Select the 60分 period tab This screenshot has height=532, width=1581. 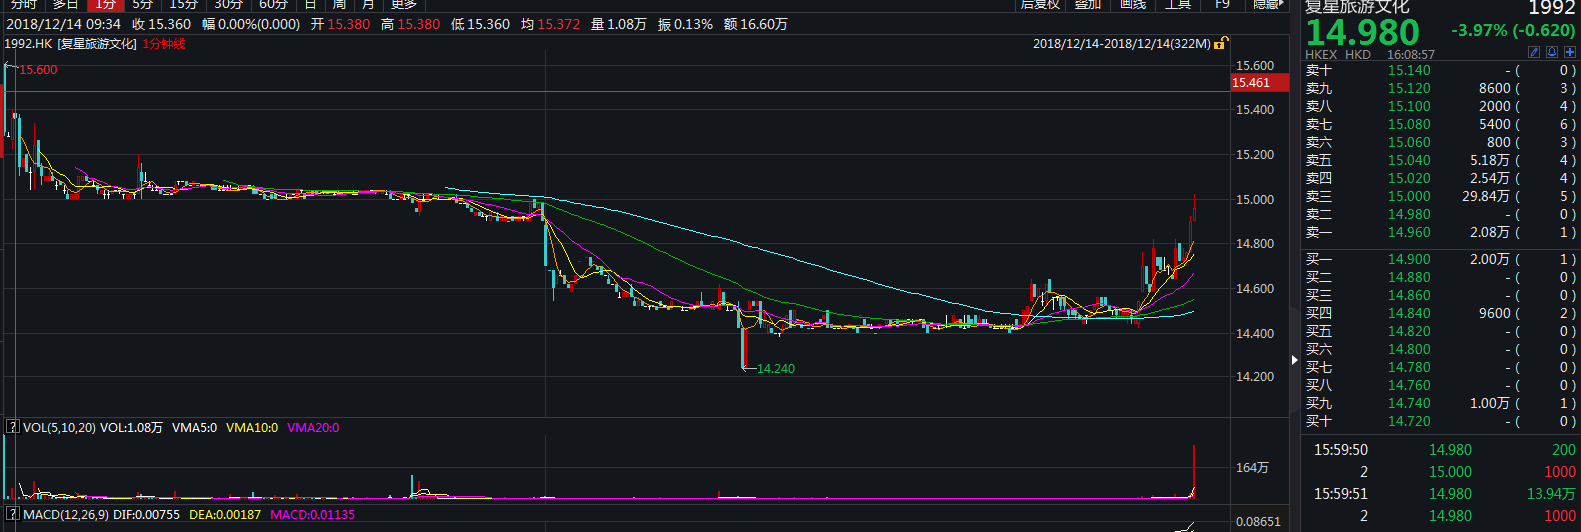(273, 5)
